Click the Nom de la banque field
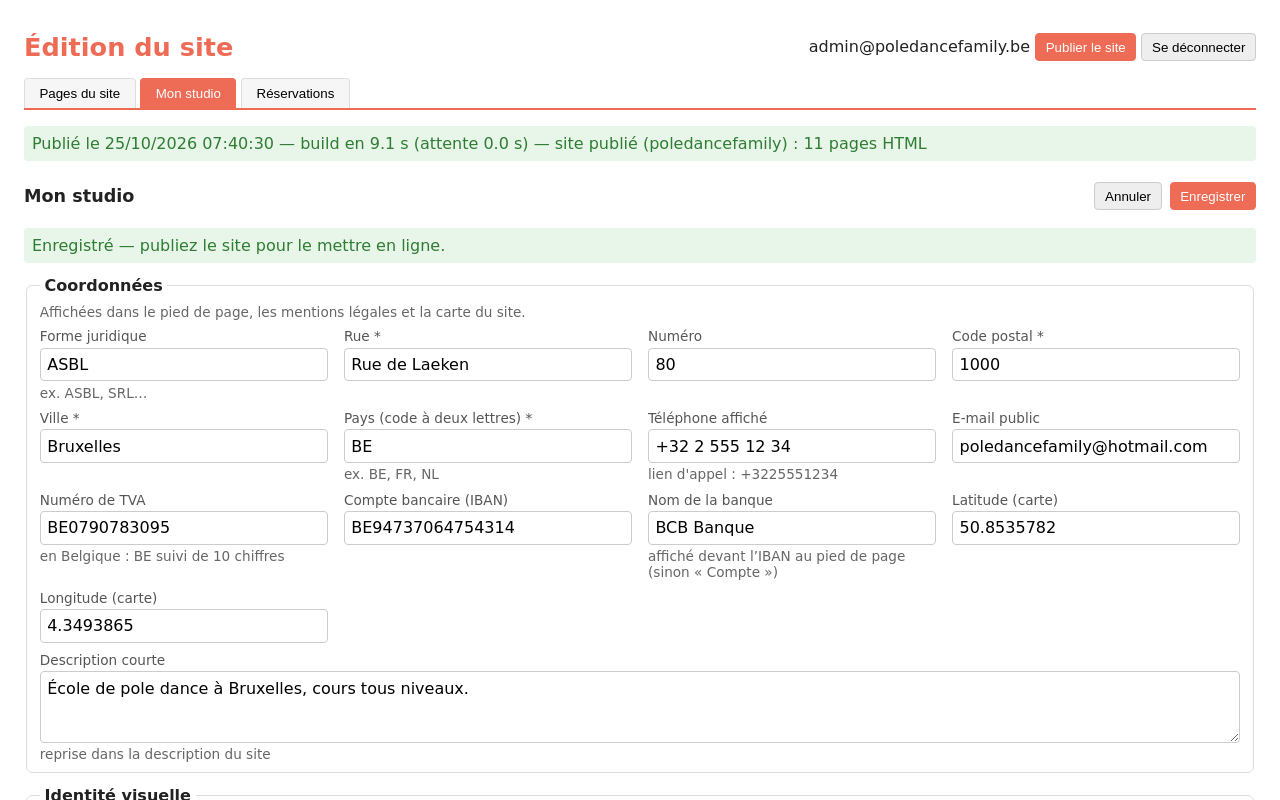The width and height of the screenshot is (1280, 800). [x=792, y=528]
